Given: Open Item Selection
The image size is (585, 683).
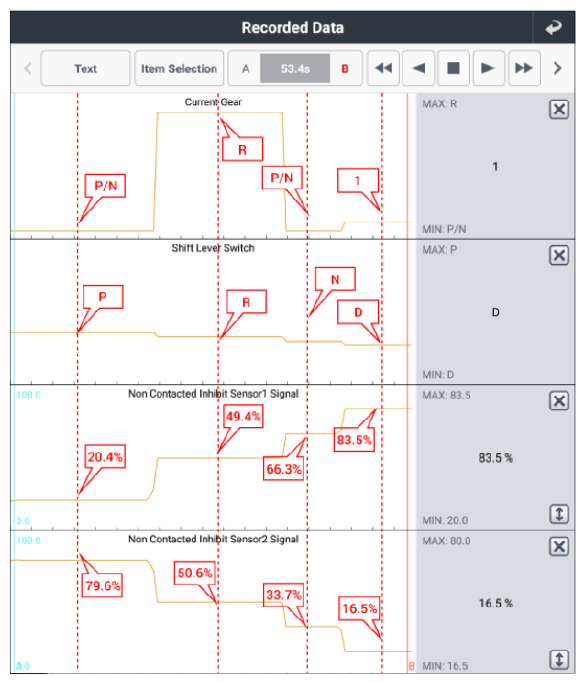Looking at the screenshot, I should (x=179, y=68).
